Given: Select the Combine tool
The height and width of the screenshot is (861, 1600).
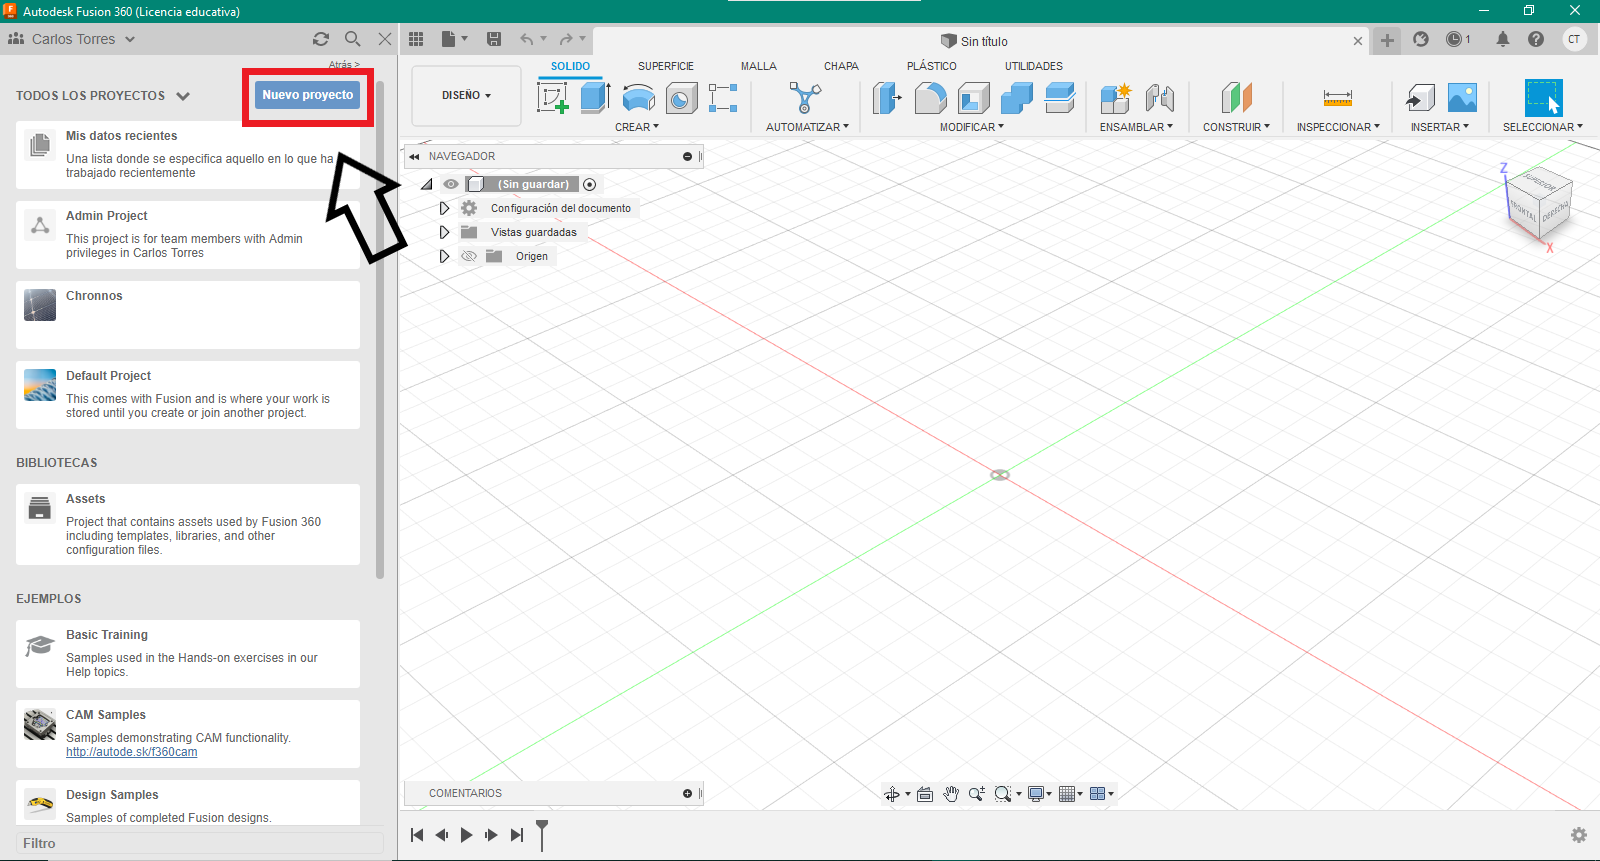Looking at the screenshot, I should [1016, 98].
